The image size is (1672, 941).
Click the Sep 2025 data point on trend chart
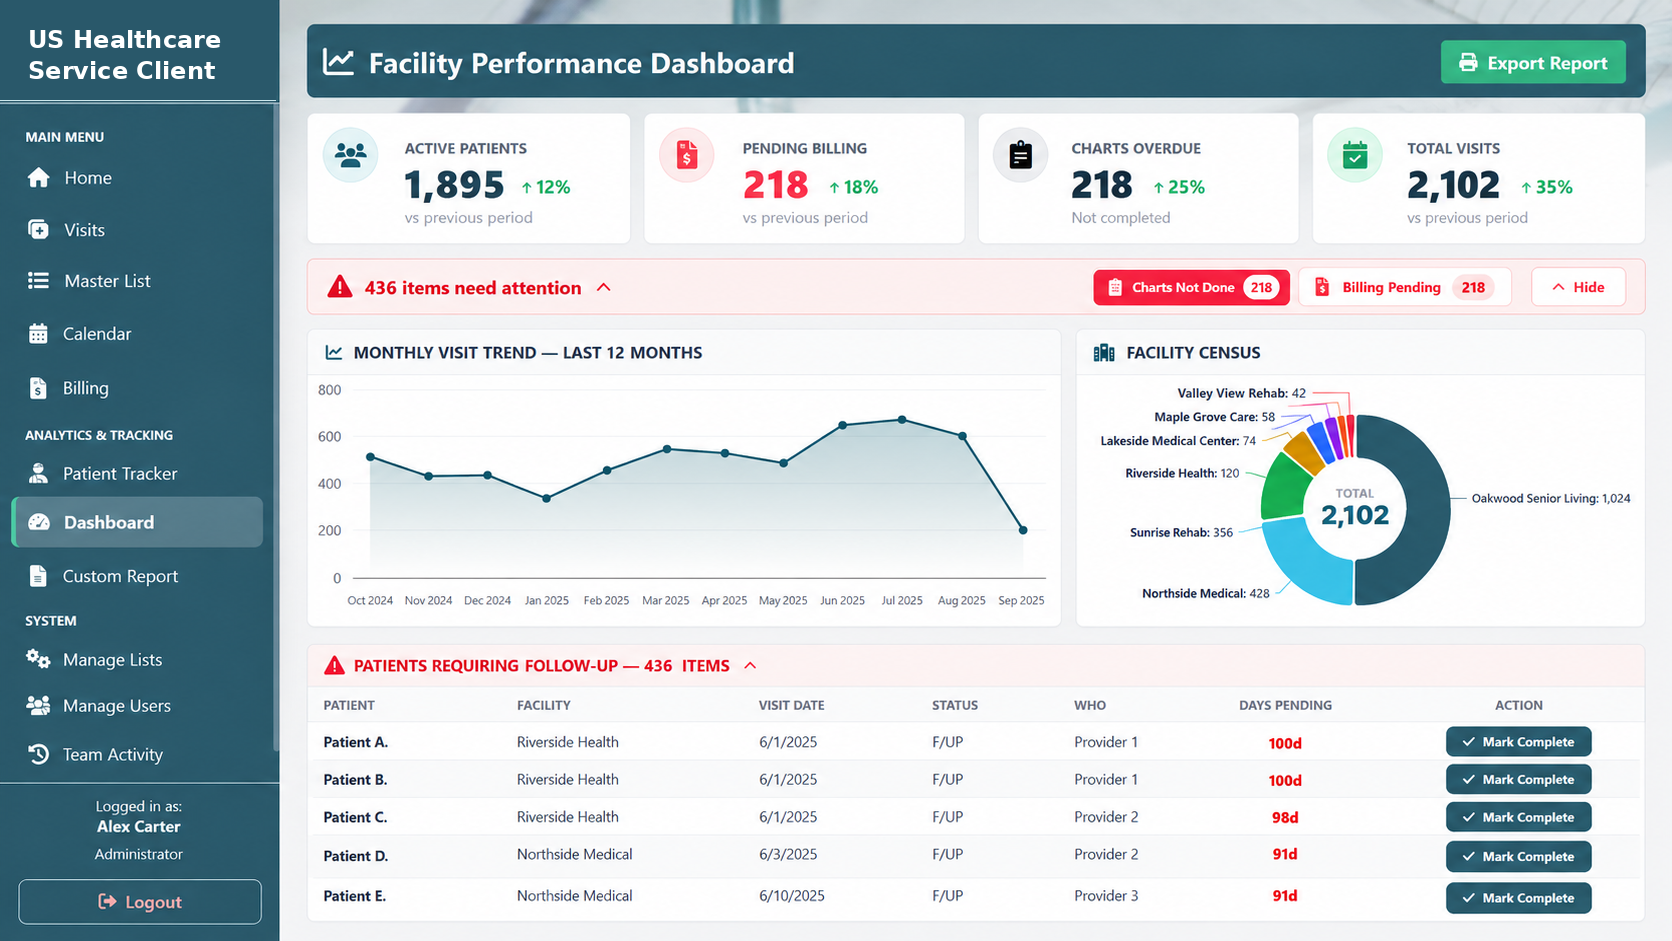tap(1022, 530)
